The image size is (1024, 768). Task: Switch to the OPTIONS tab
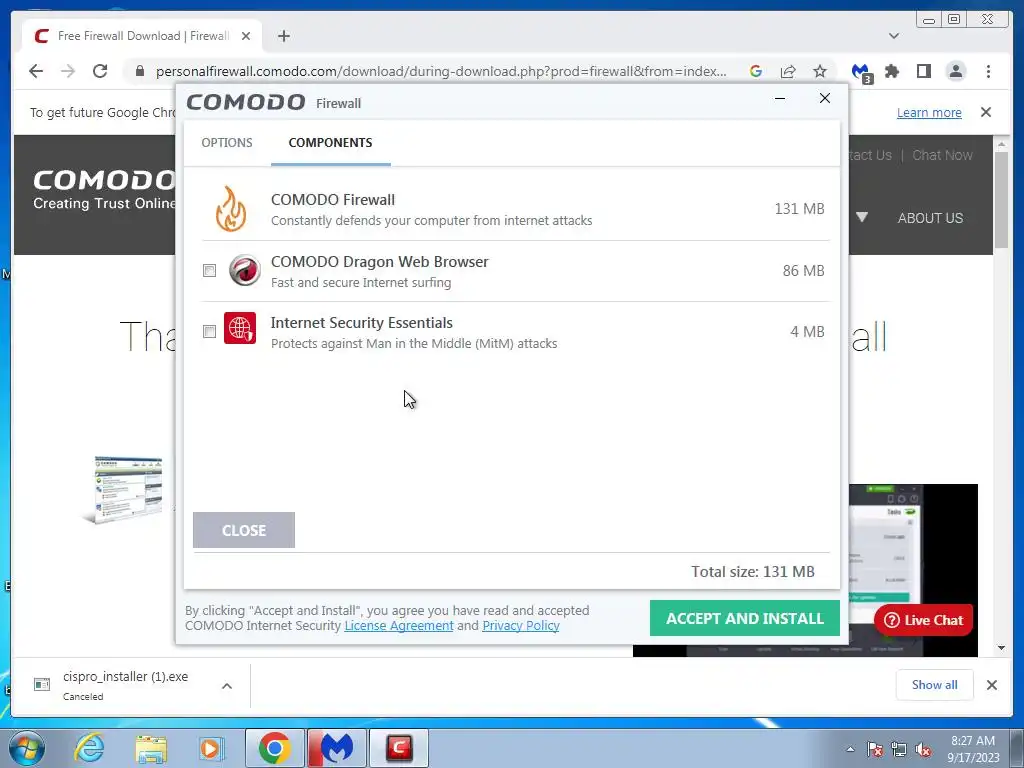click(x=227, y=142)
